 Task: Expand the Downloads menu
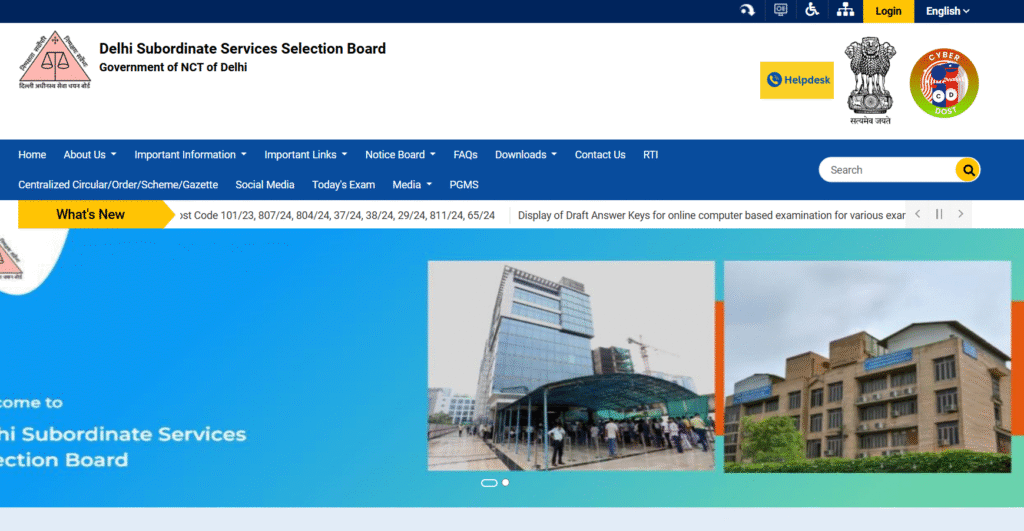pos(526,155)
